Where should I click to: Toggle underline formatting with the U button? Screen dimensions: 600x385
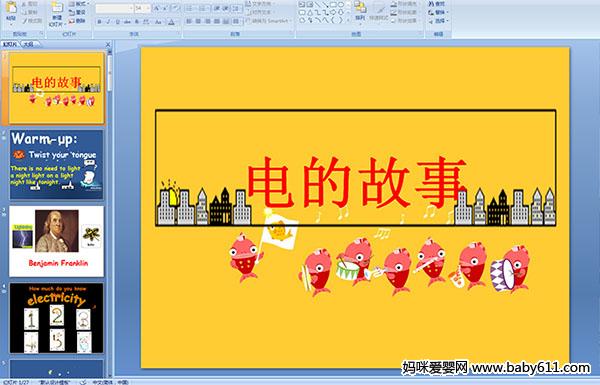[x=117, y=22]
